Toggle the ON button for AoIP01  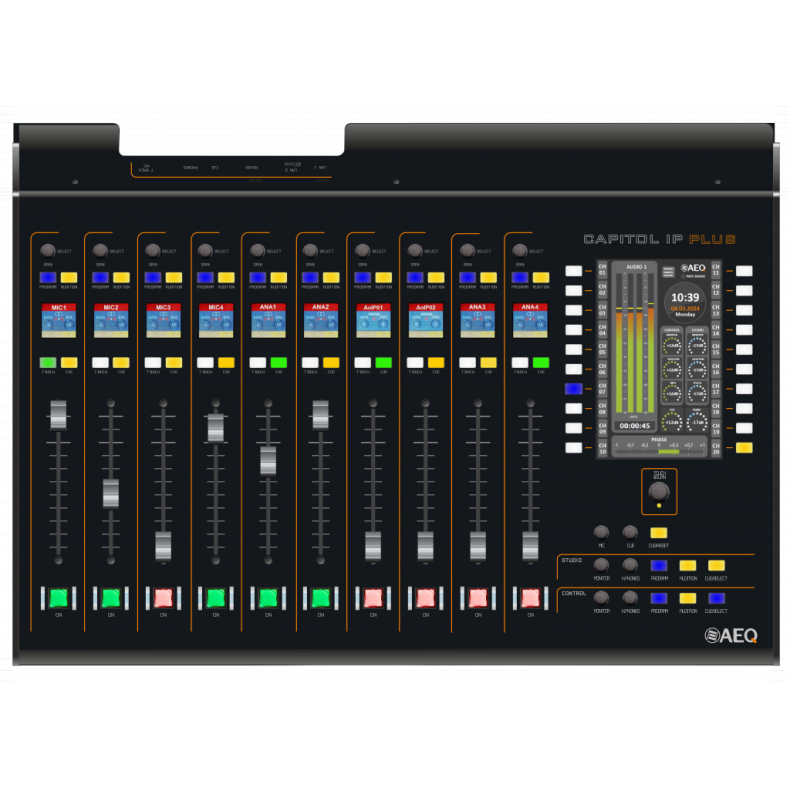(x=373, y=598)
